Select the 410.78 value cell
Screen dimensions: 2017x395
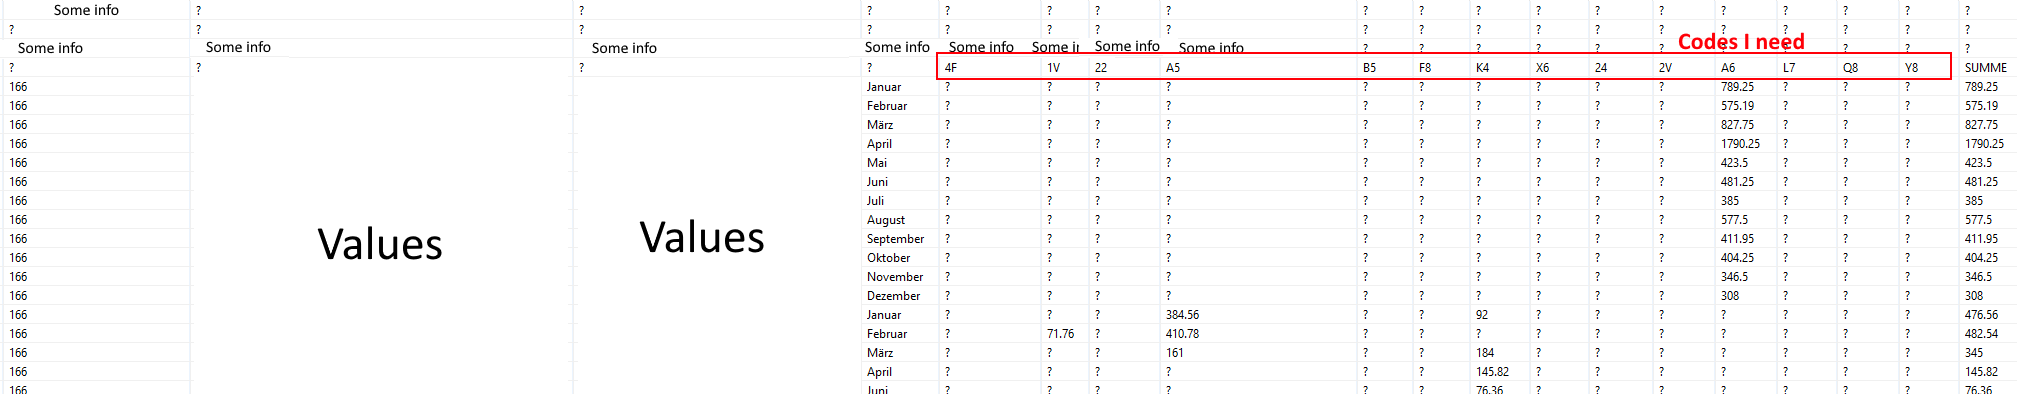click(1182, 334)
